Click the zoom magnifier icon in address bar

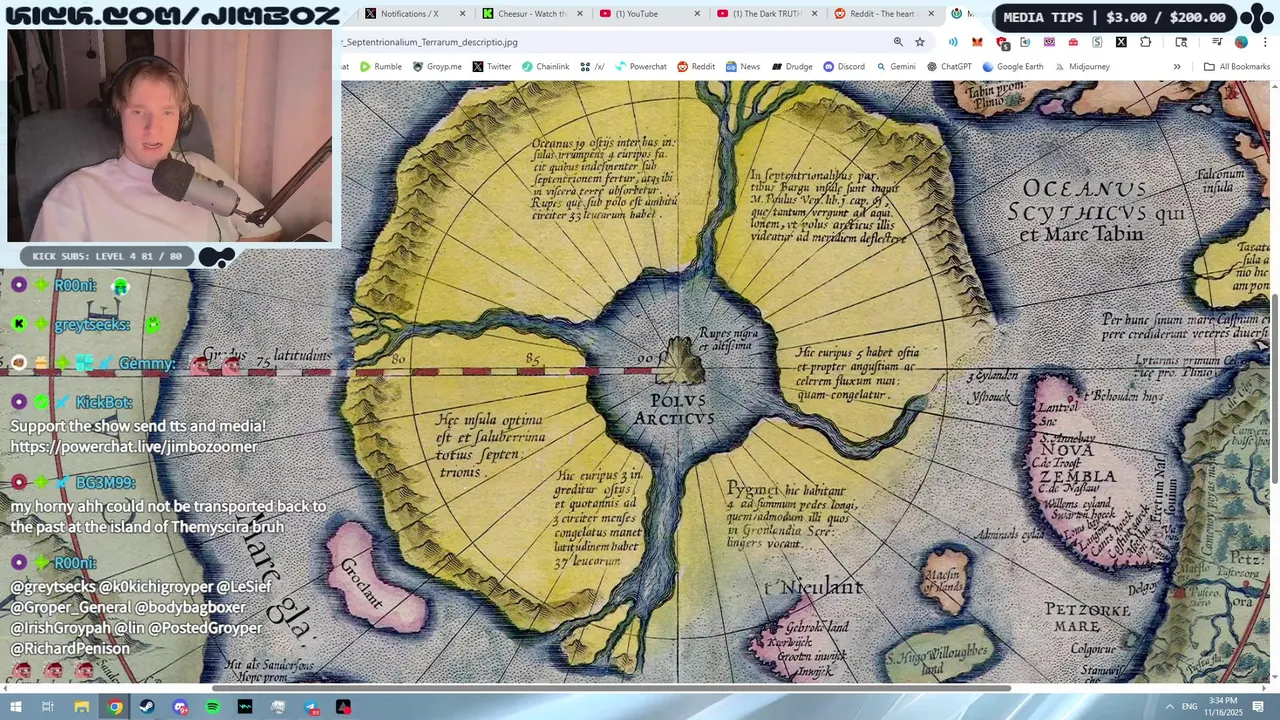pyautogui.click(x=898, y=42)
